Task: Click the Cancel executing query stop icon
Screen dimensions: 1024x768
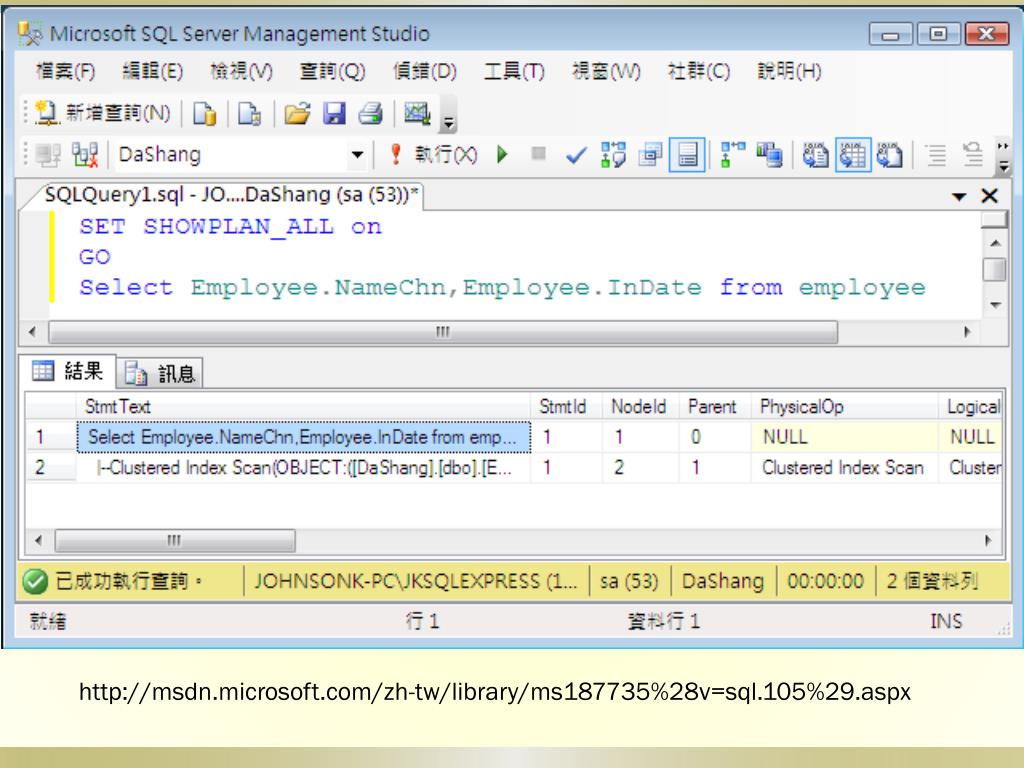Action: (x=539, y=153)
